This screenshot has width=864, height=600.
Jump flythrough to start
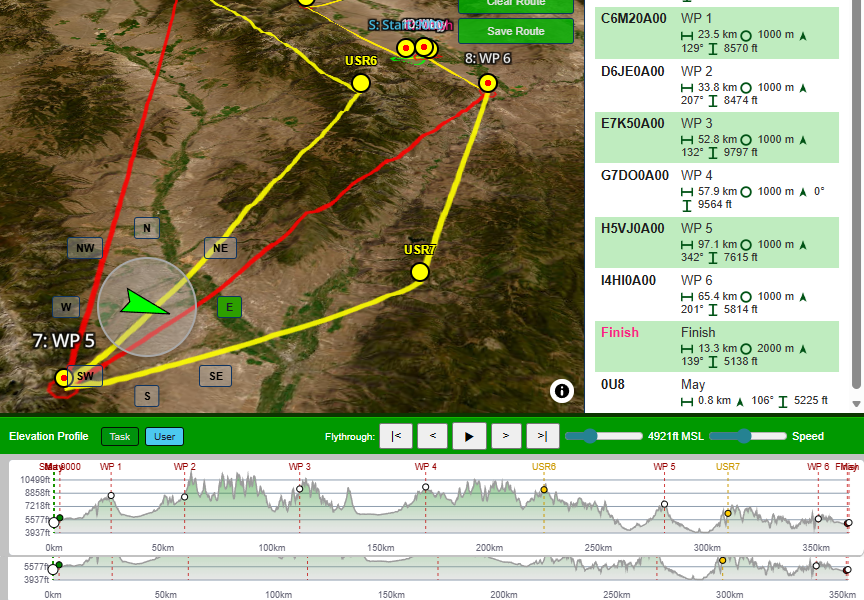click(396, 436)
